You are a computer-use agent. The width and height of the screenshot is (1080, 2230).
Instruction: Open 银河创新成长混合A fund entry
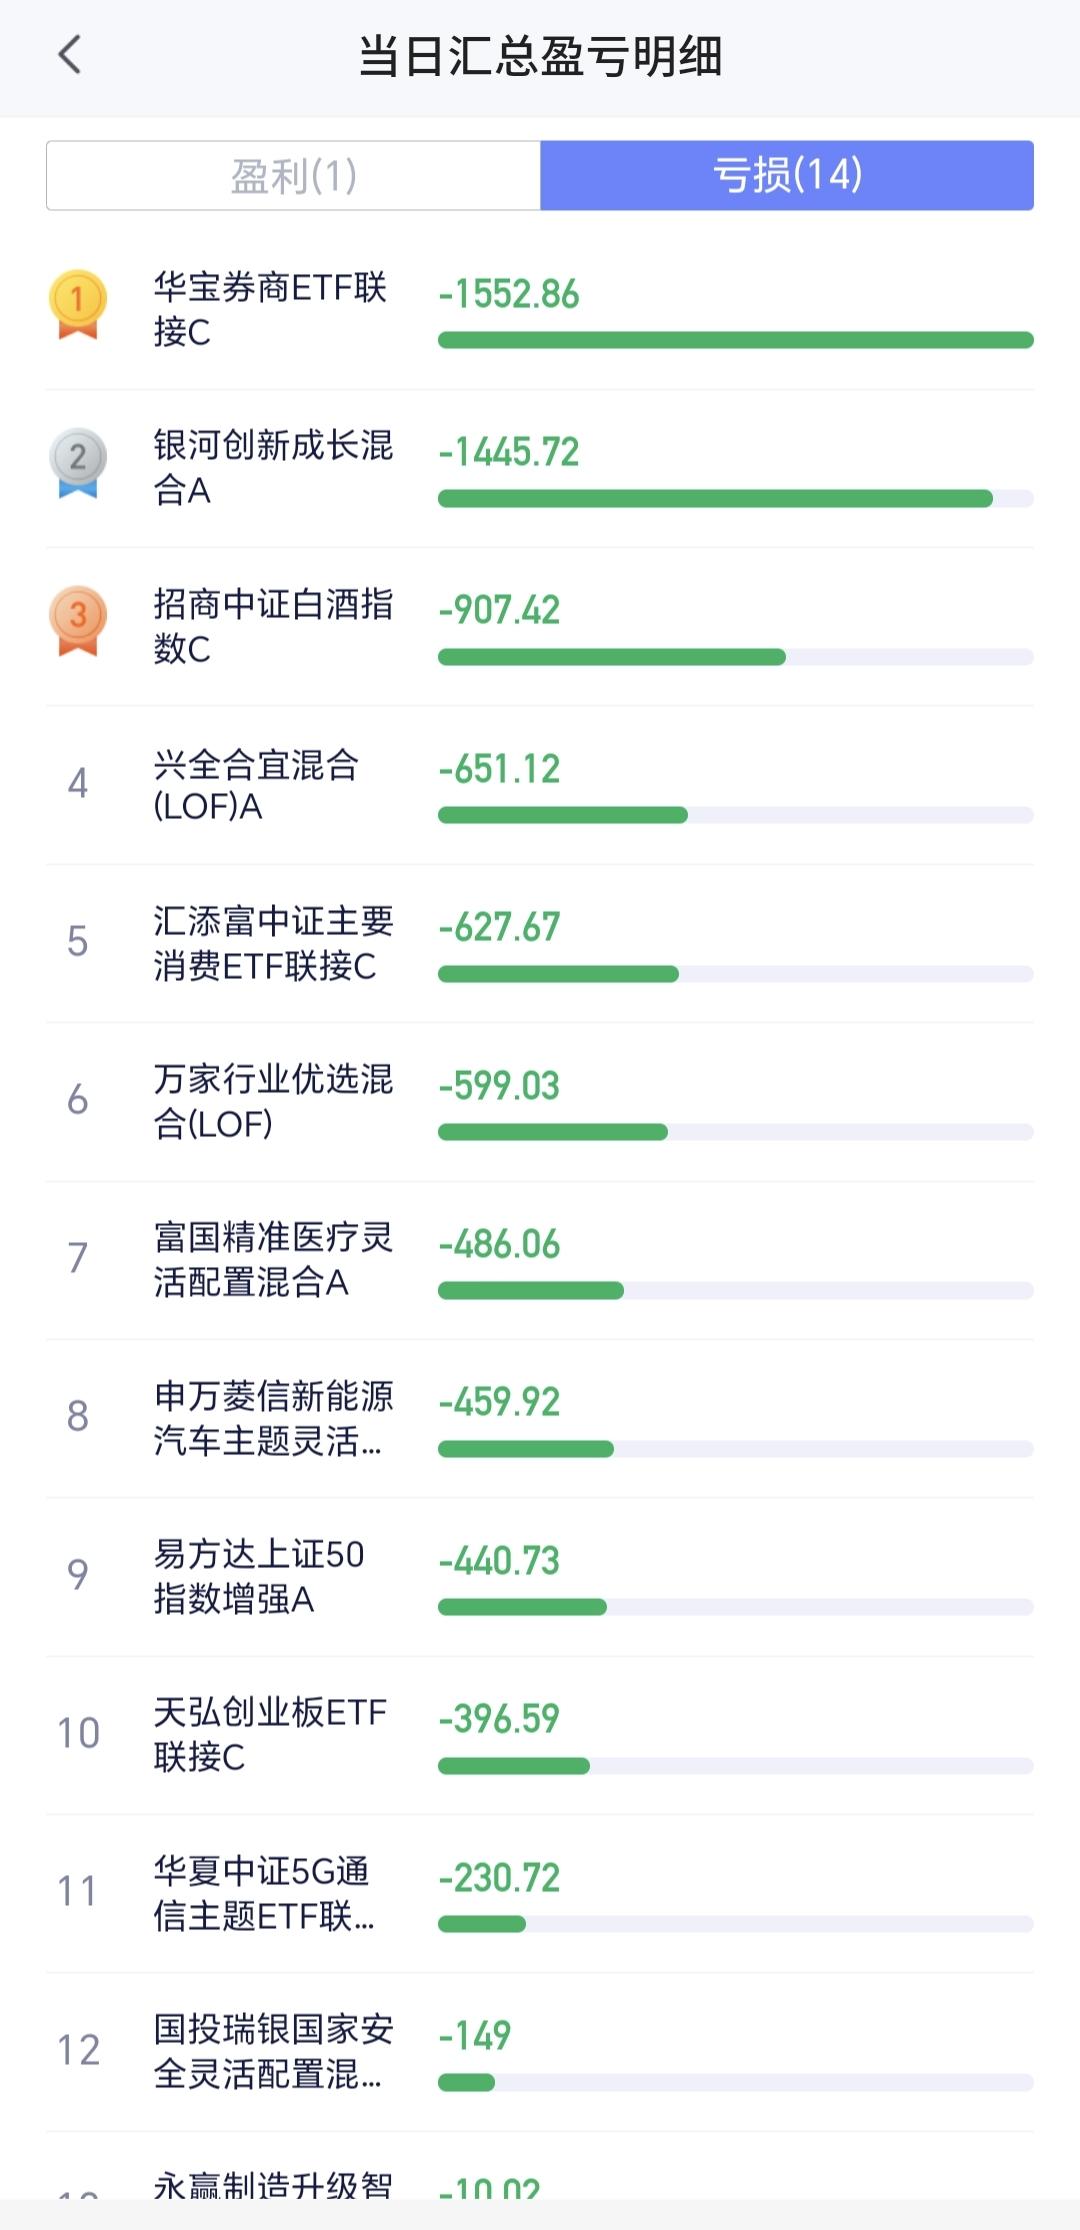click(x=272, y=467)
